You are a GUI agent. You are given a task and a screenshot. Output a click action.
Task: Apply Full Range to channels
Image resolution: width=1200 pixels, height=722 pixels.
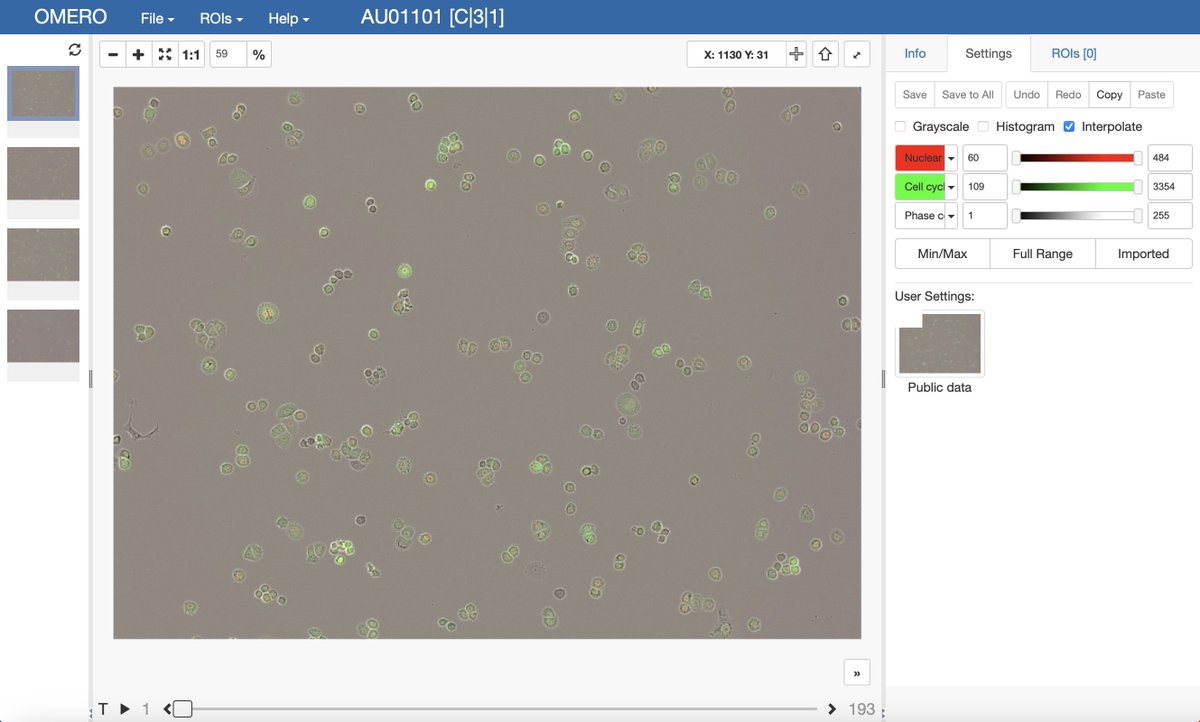coord(1042,254)
